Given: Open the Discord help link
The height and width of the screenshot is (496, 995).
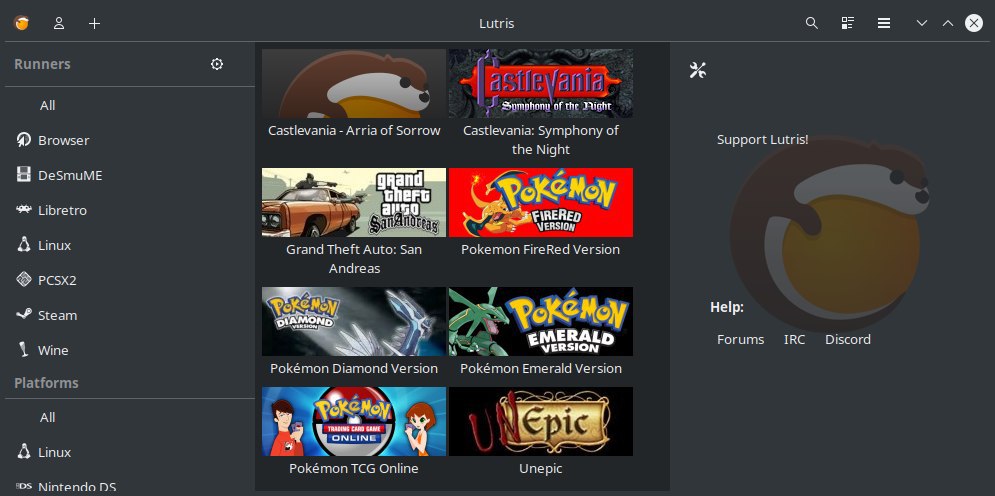Looking at the screenshot, I should [848, 339].
